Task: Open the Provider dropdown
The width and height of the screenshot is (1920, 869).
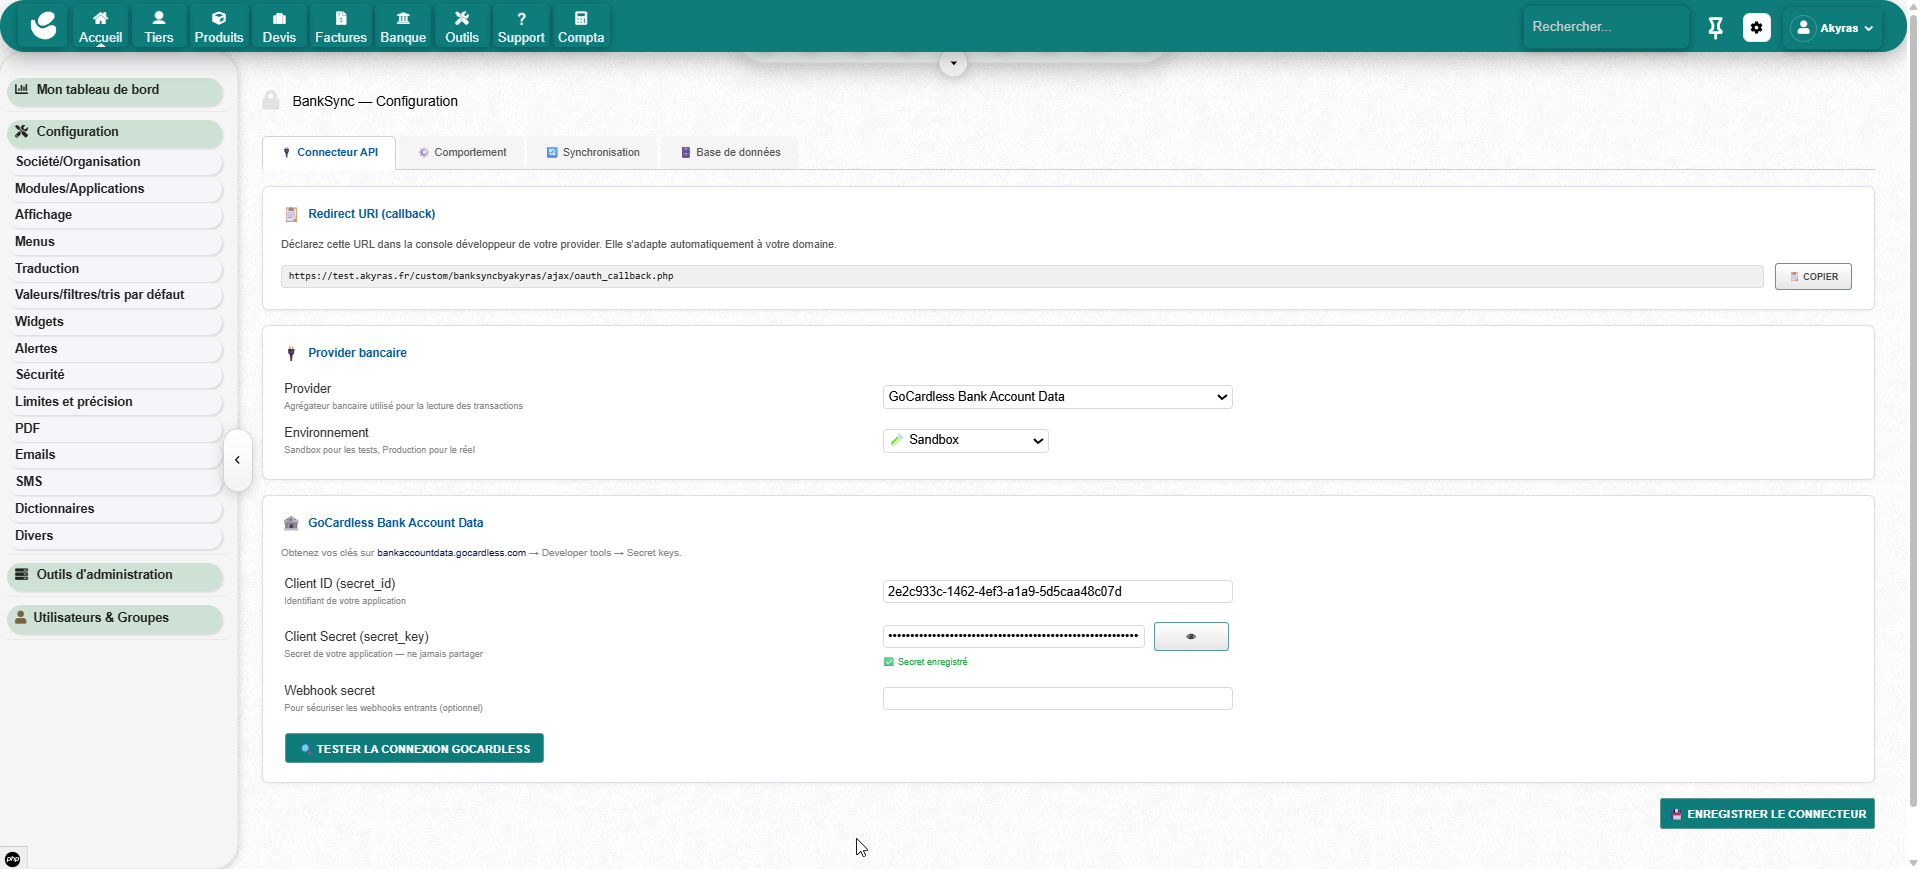Action: pyautogui.click(x=1057, y=397)
